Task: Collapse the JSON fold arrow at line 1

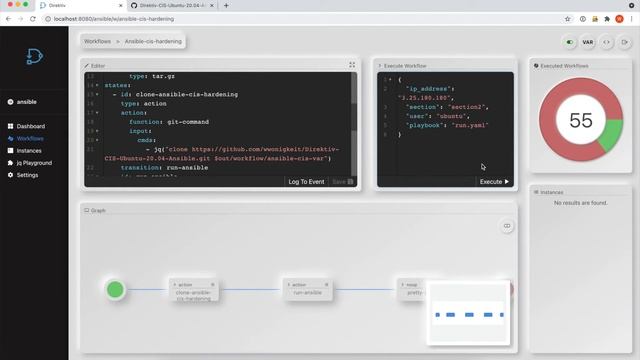Action: [x=390, y=80]
